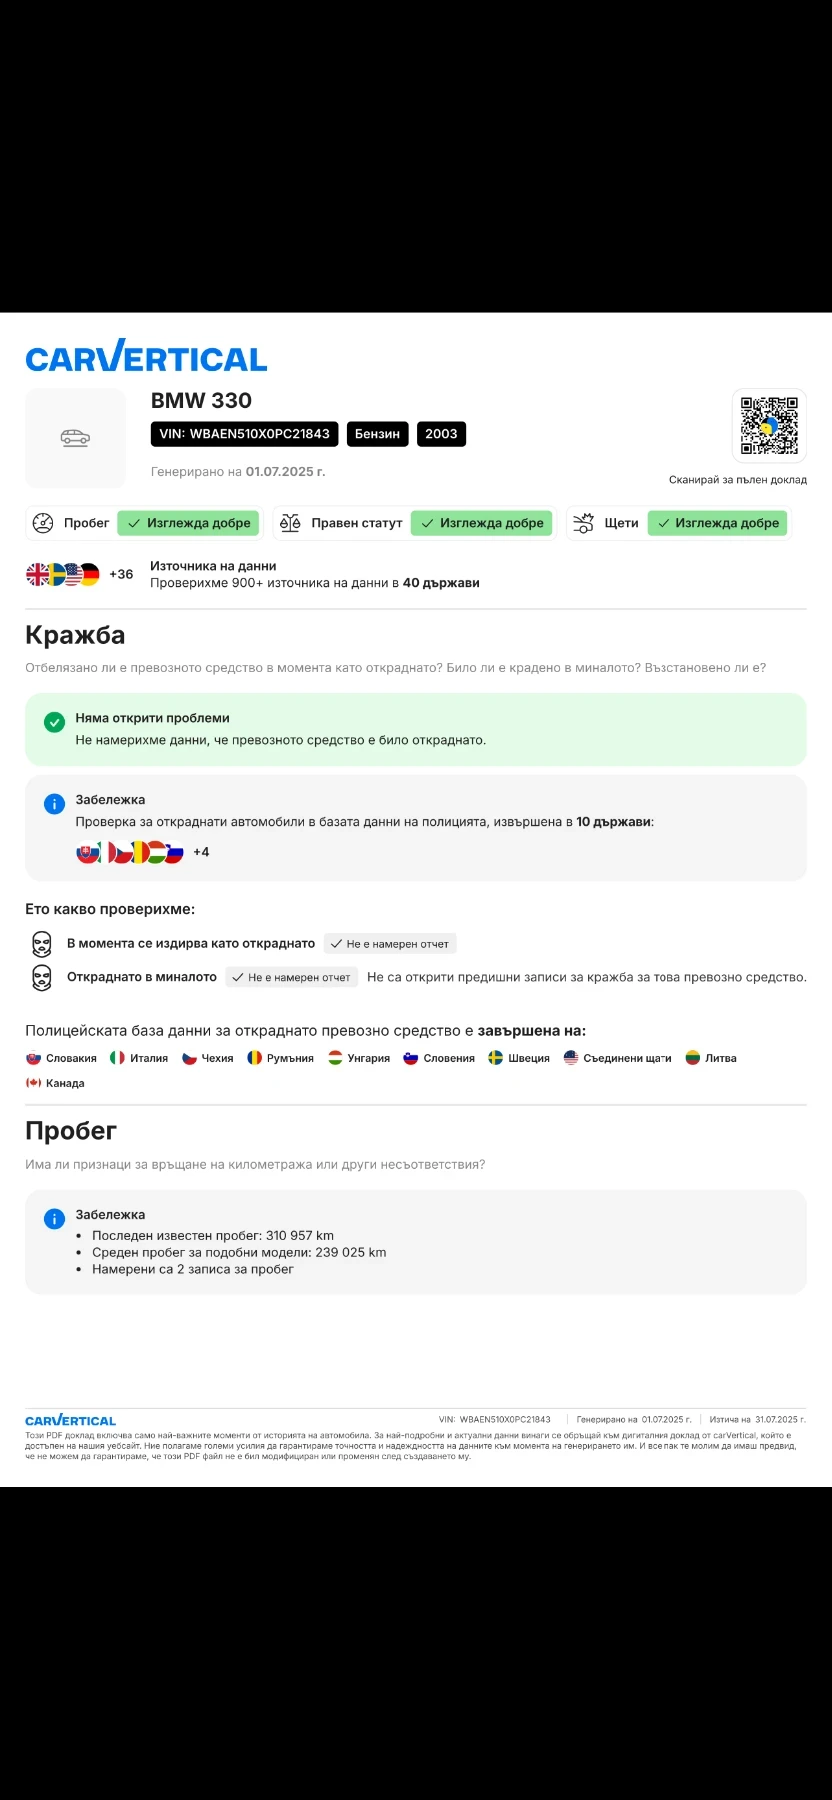Select the VIN WBAEN510X0PC21843 badge
This screenshot has height=1800, width=832.
pyautogui.click(x=244, y=434)
